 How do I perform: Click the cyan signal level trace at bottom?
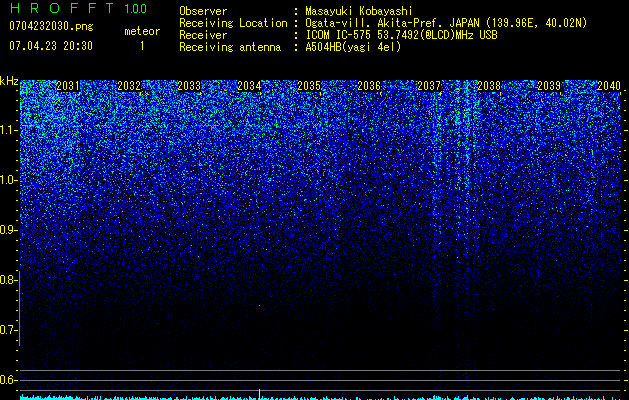tap(320, 398)
